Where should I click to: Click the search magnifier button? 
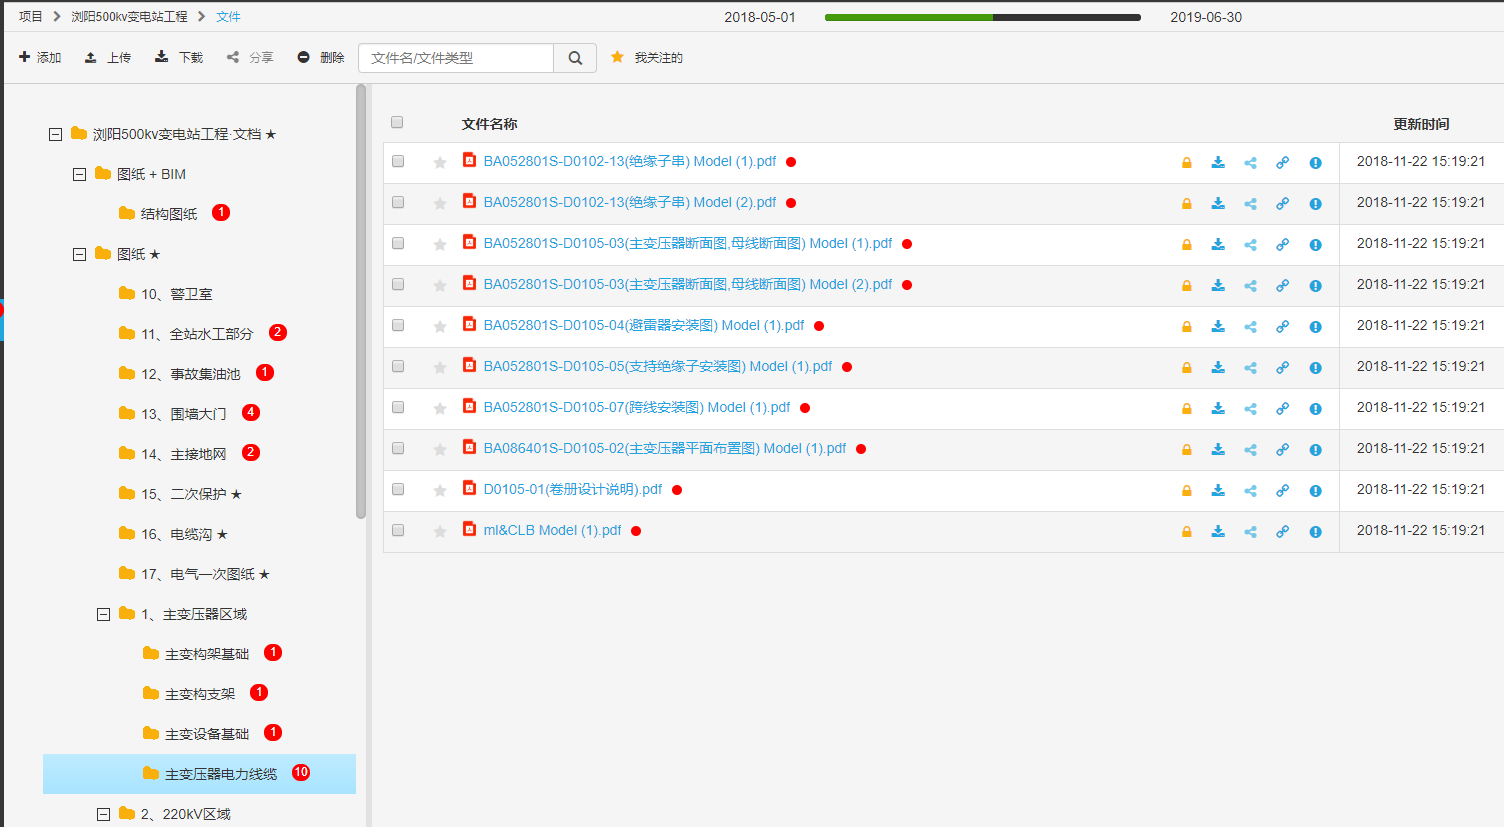pyautogui.click(x=575, y=58)
